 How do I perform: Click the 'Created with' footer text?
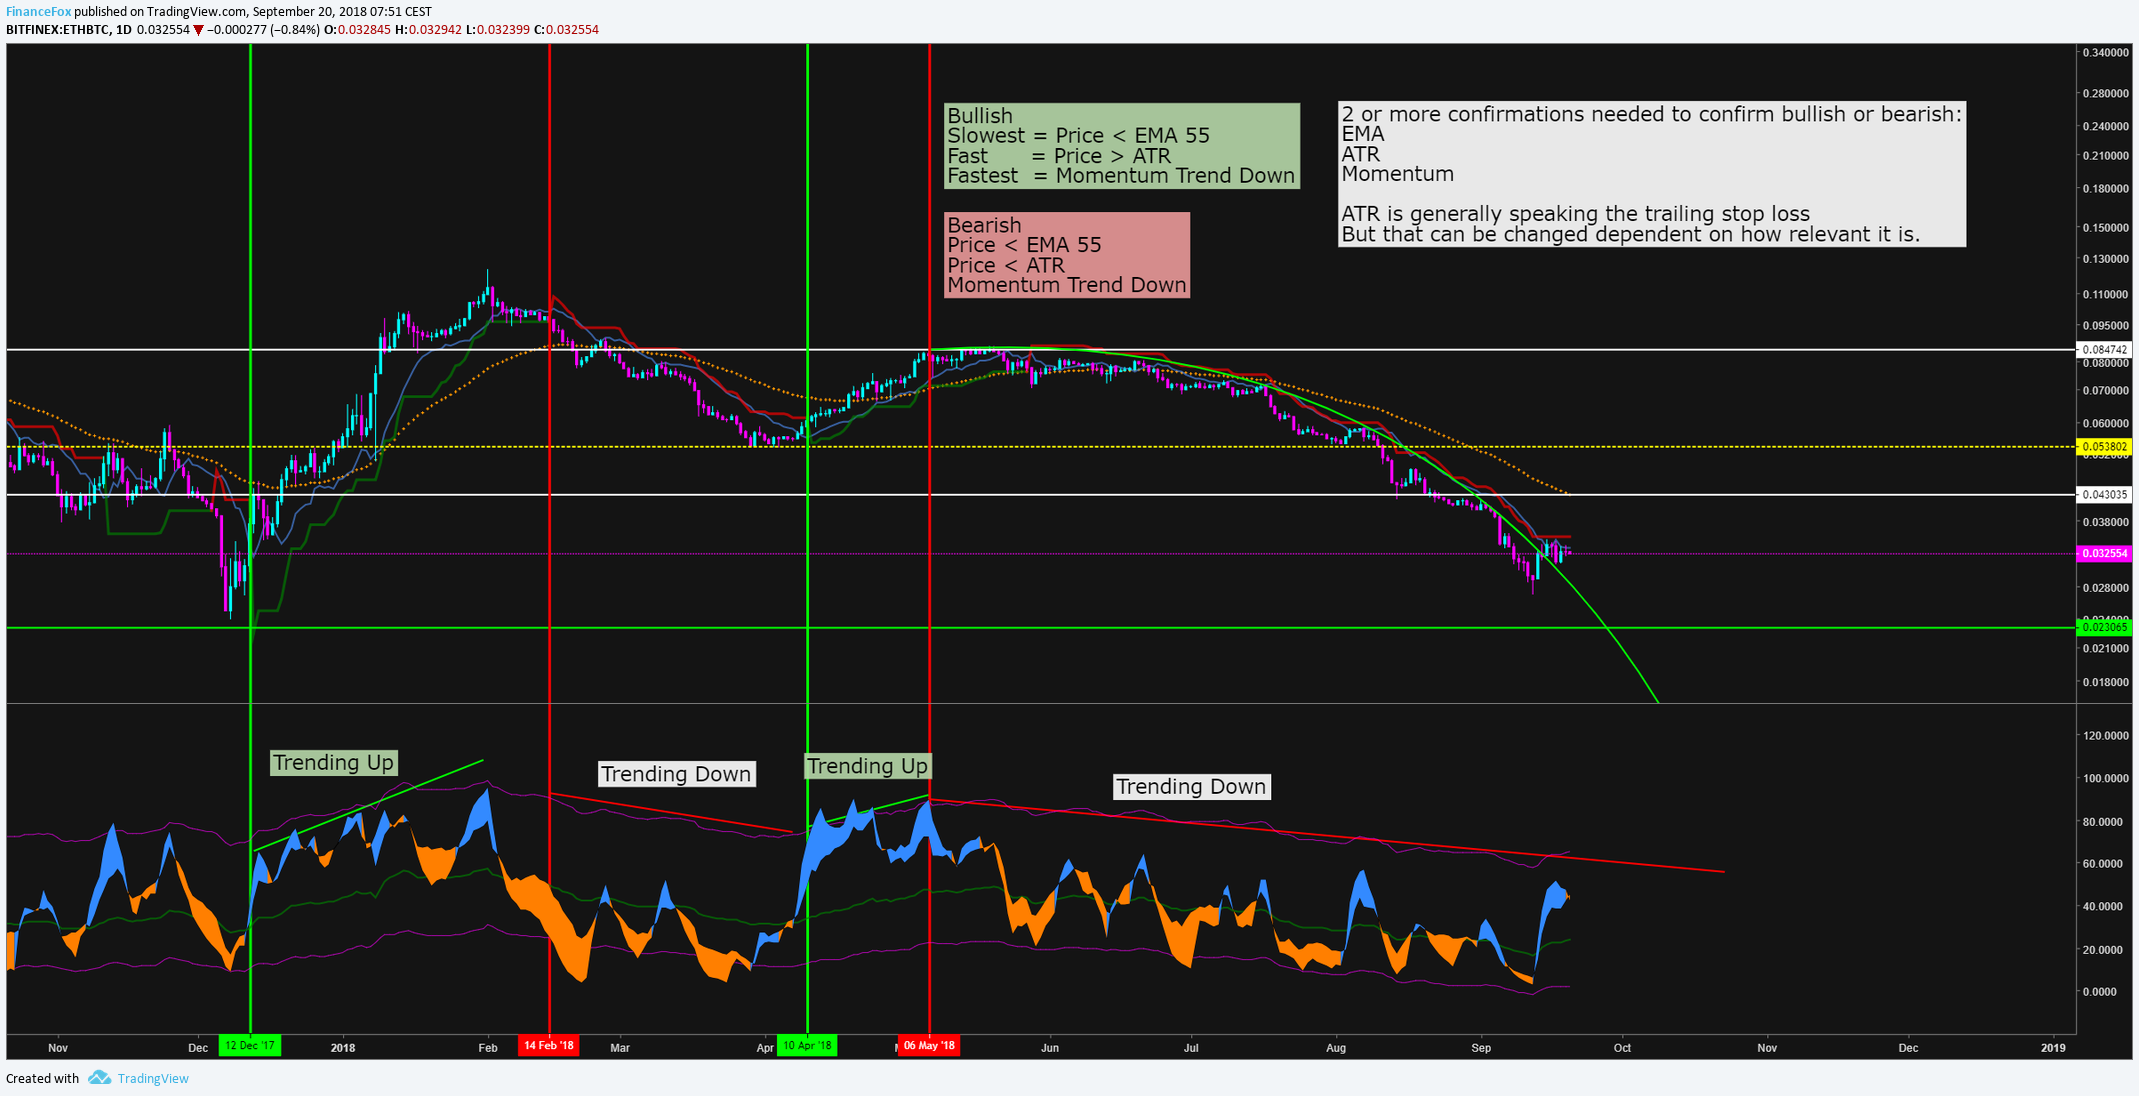(42, 1078)
